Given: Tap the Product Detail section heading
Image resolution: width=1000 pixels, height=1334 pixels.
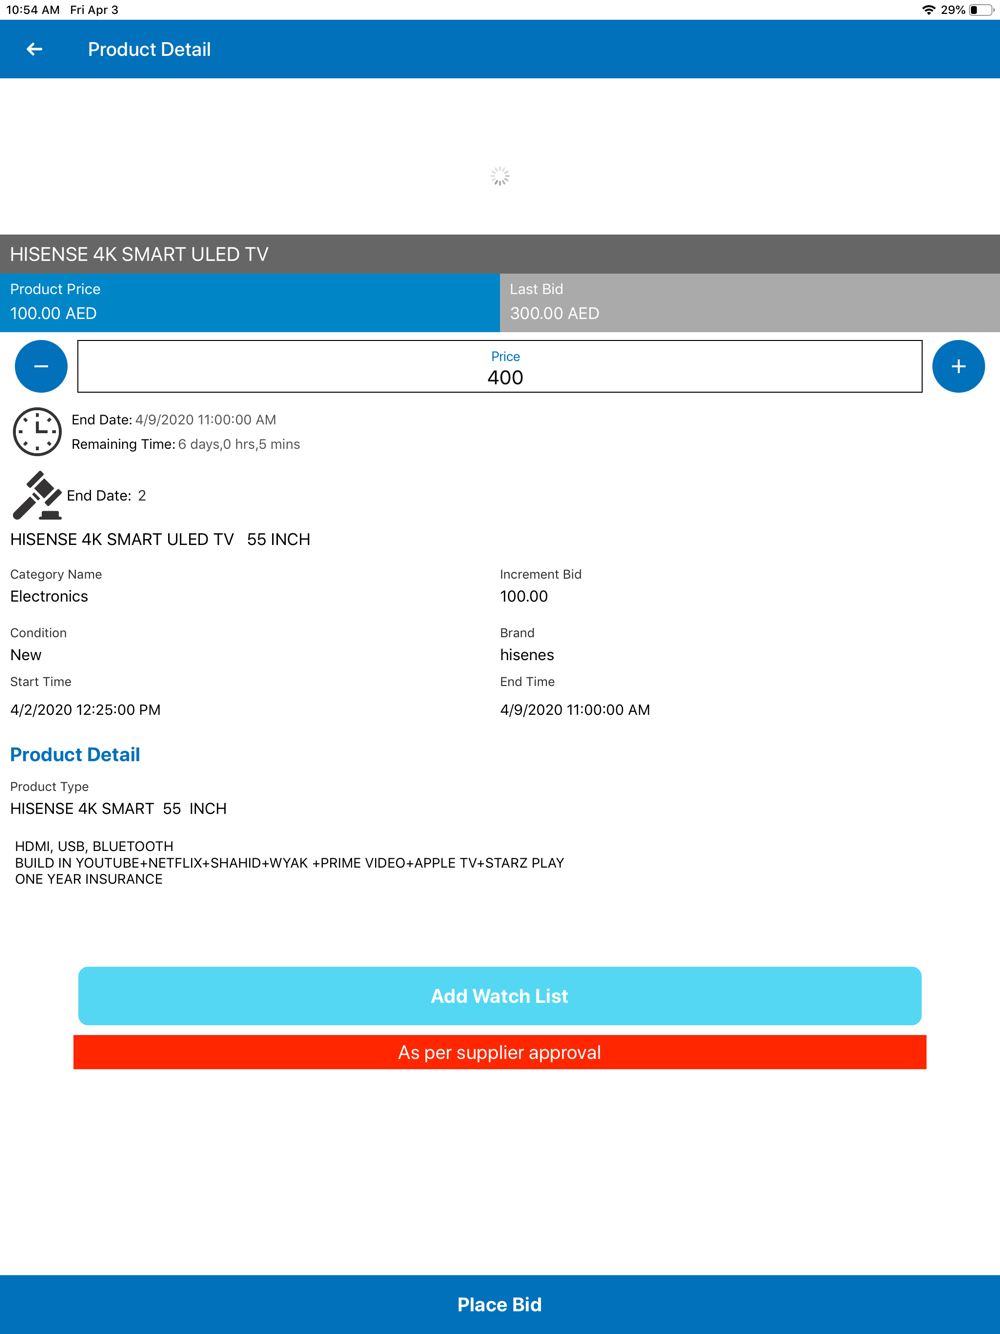Looking at the screenshot, I should point(75,755).
